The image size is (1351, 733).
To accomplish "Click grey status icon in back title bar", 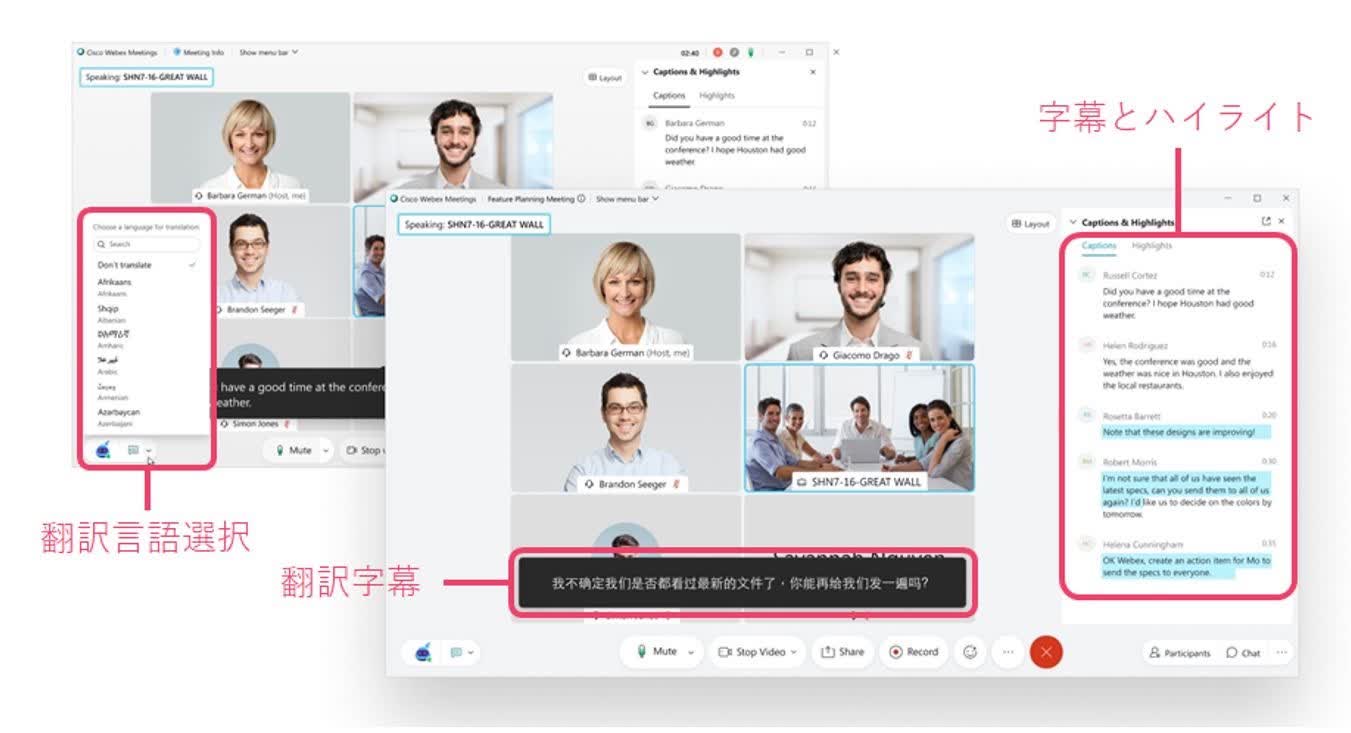I will click(x=734, y=51).
